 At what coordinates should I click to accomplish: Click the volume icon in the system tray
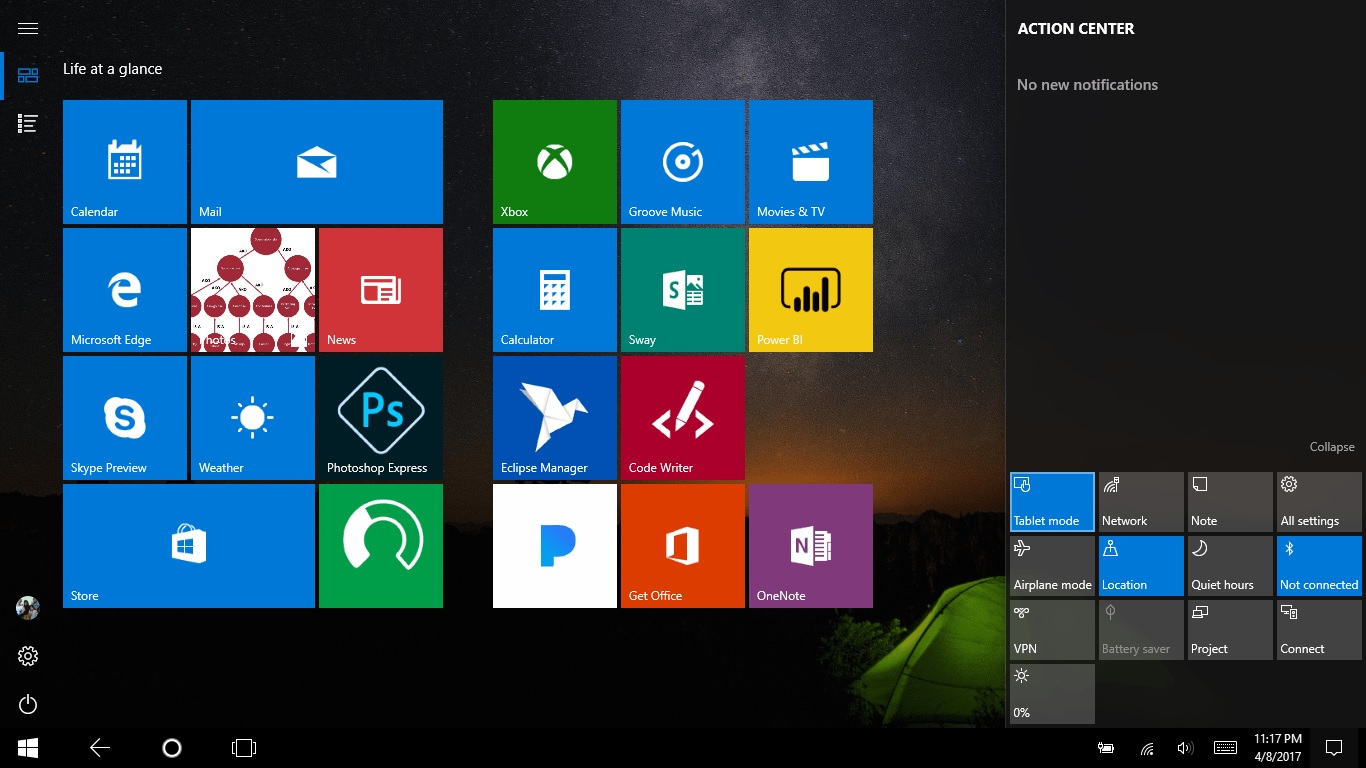[1186, 747]
